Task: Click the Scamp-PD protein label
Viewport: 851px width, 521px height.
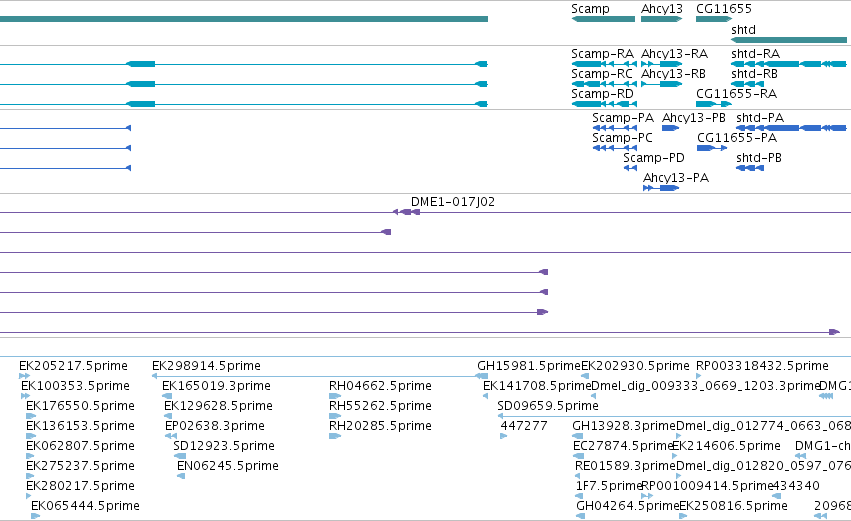Action: click(653, 158)
